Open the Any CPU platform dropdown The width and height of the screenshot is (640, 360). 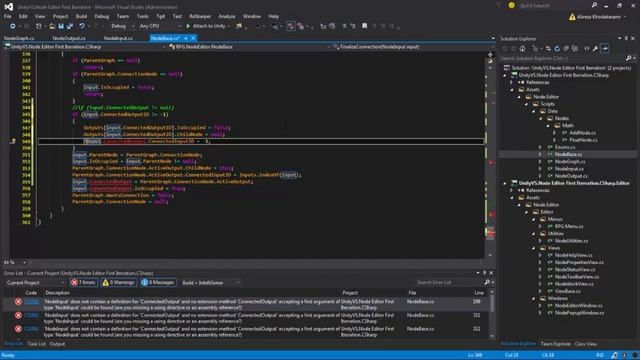160,26
